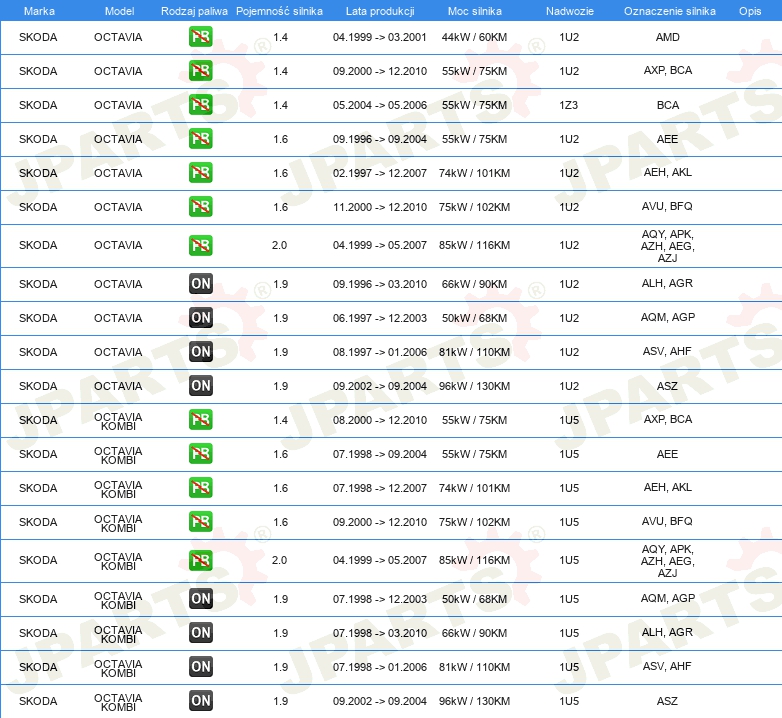
Task: Select the 04.1999 -> 03.2001 production years cell
Action: point(380,37)
